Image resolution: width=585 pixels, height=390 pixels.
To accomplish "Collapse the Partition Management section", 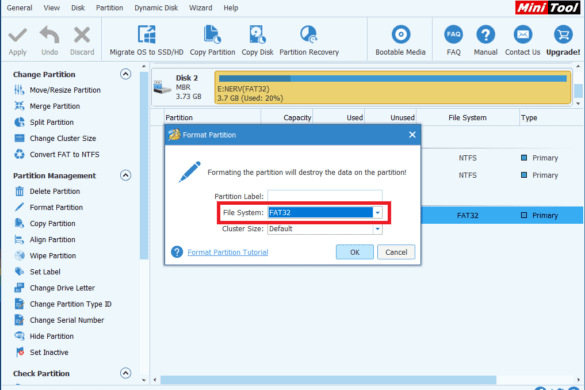I will point(126,175).
